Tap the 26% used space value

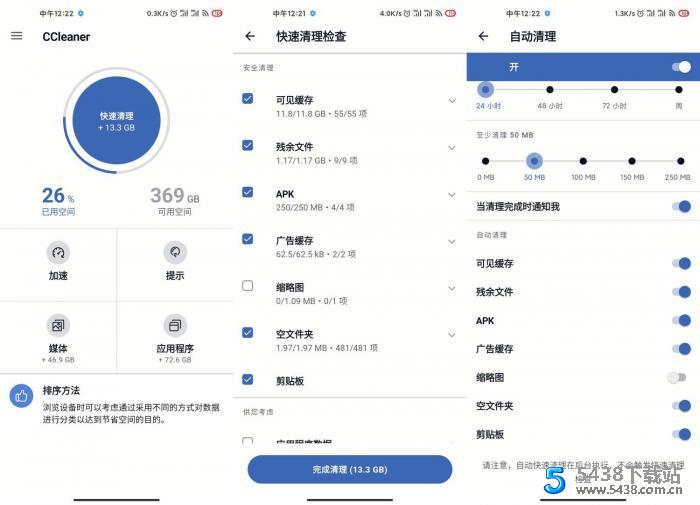pyautogui.click(x=58, y=196)
